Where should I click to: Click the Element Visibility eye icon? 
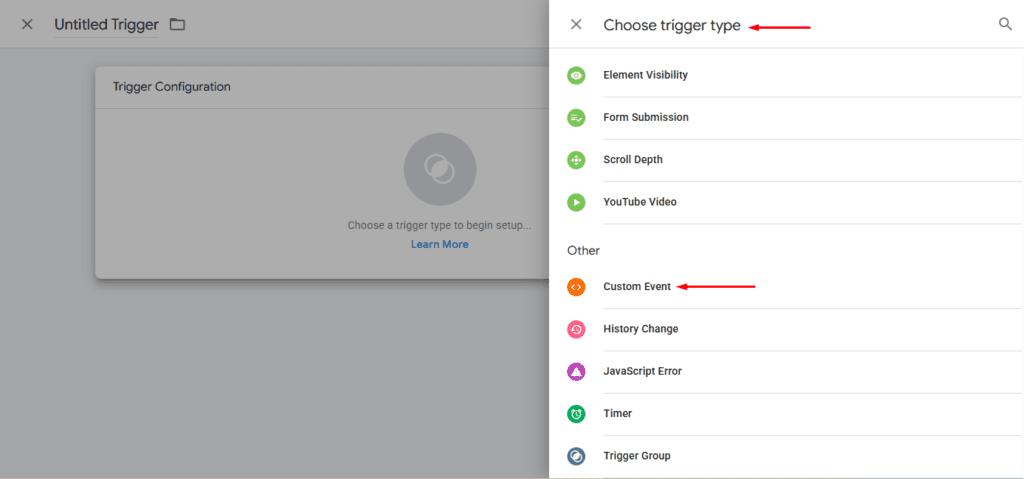pos(576,75)
